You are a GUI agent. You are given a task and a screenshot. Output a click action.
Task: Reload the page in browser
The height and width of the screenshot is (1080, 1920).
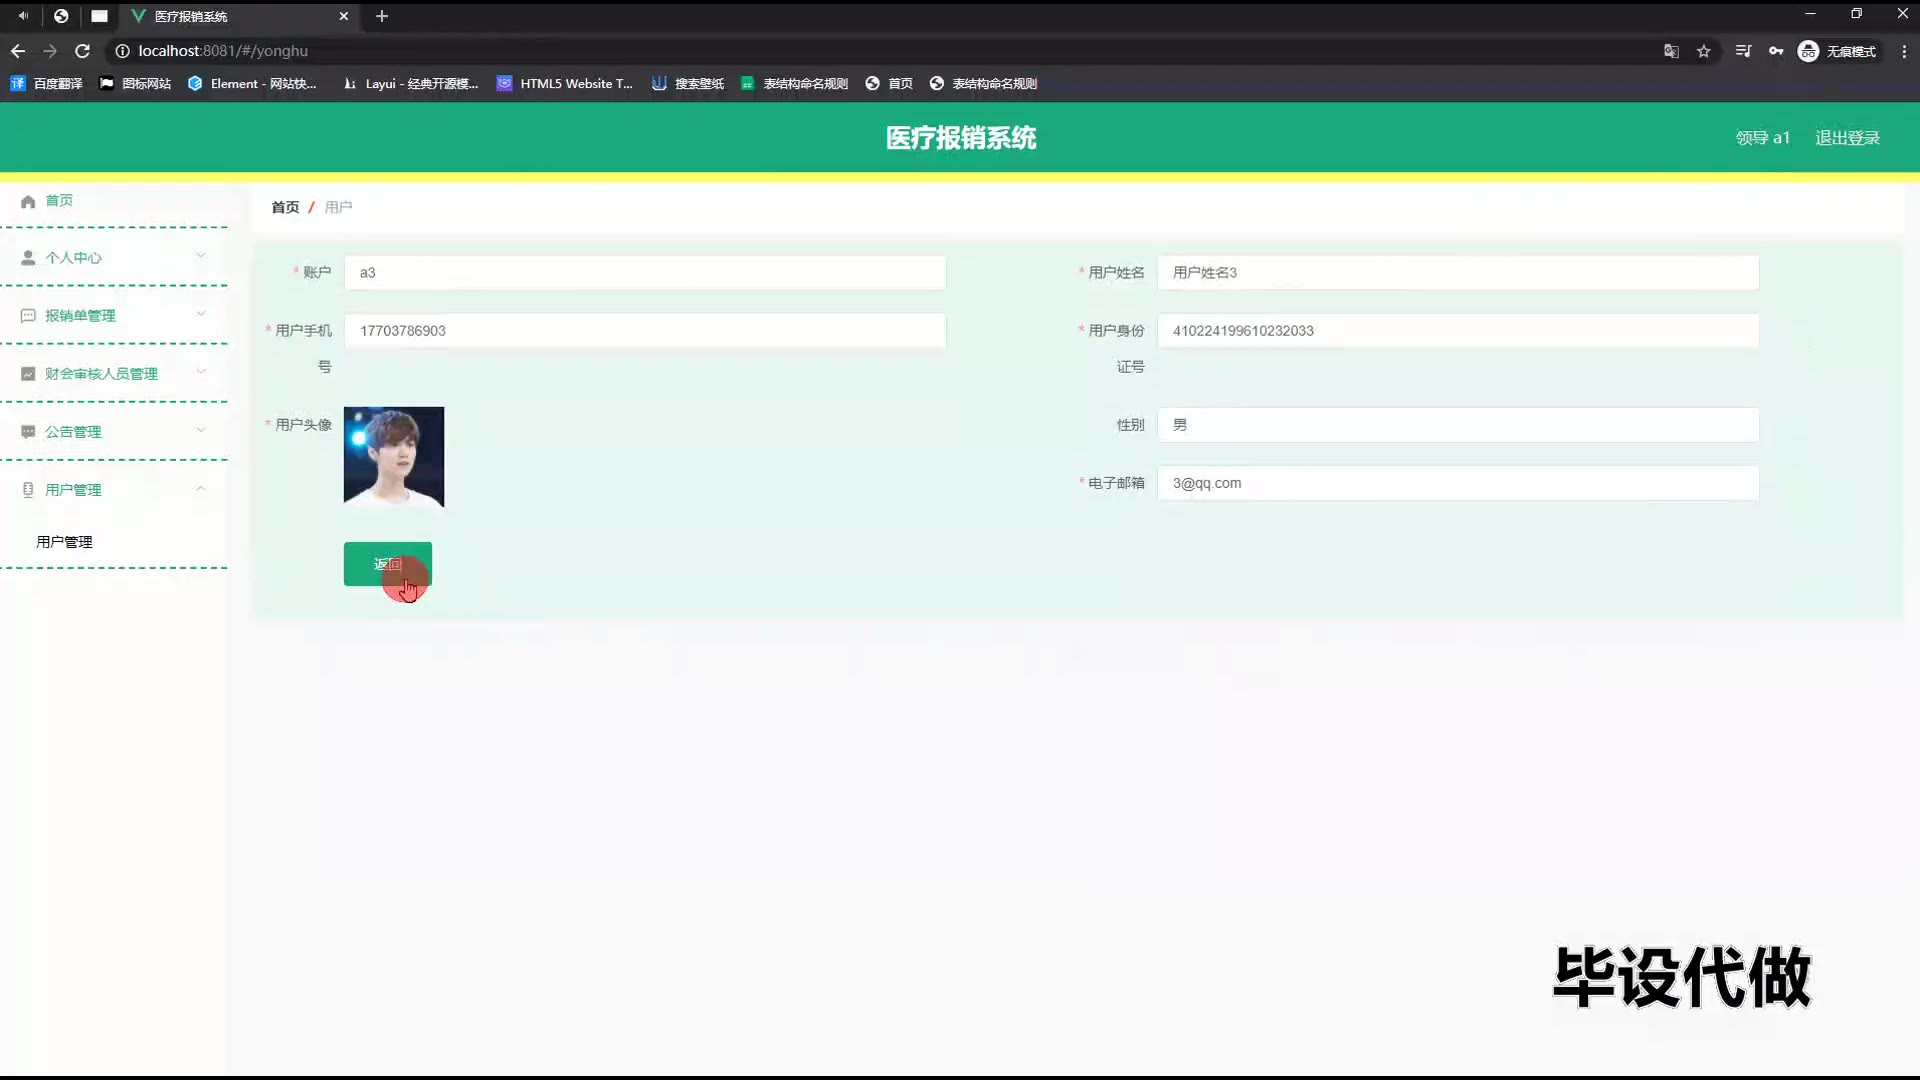pyautogui.click(x=83, y=51)
